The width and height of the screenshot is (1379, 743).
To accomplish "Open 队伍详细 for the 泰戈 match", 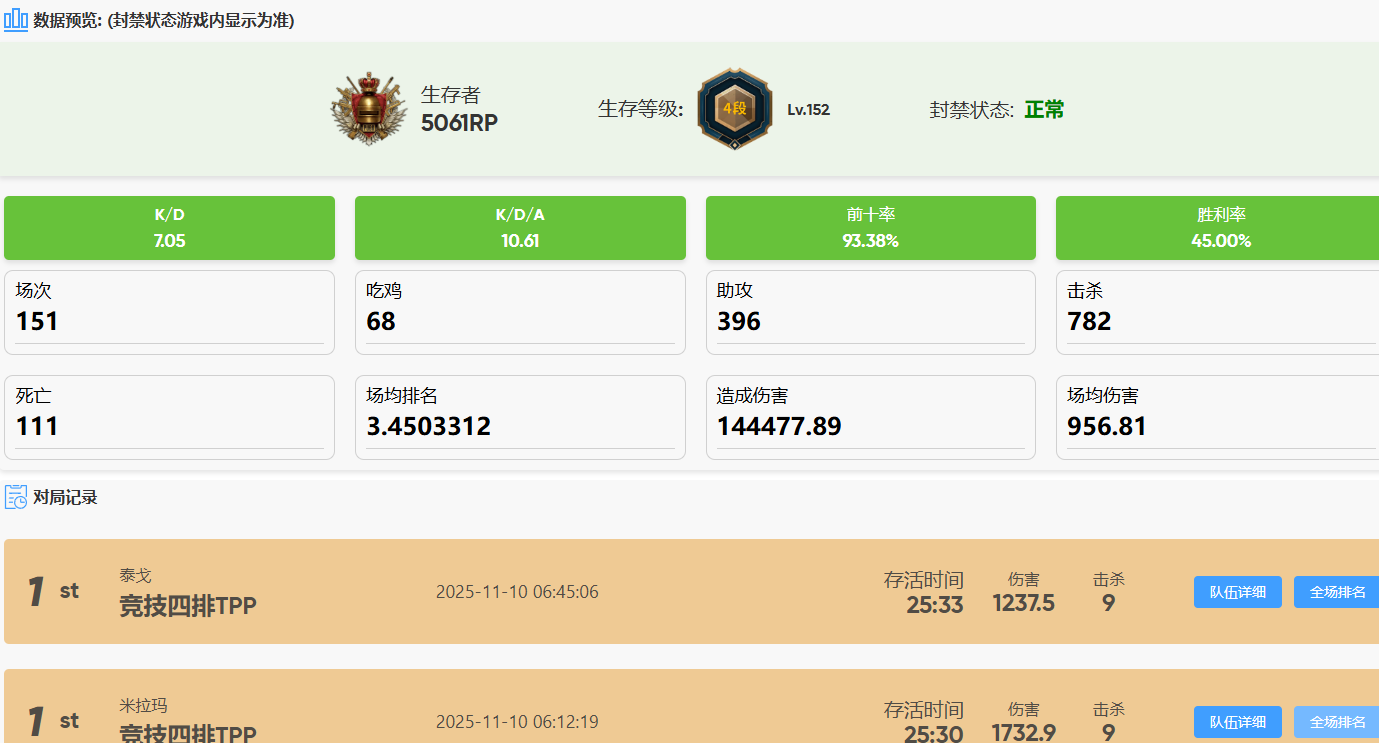I will point(1237,592).
